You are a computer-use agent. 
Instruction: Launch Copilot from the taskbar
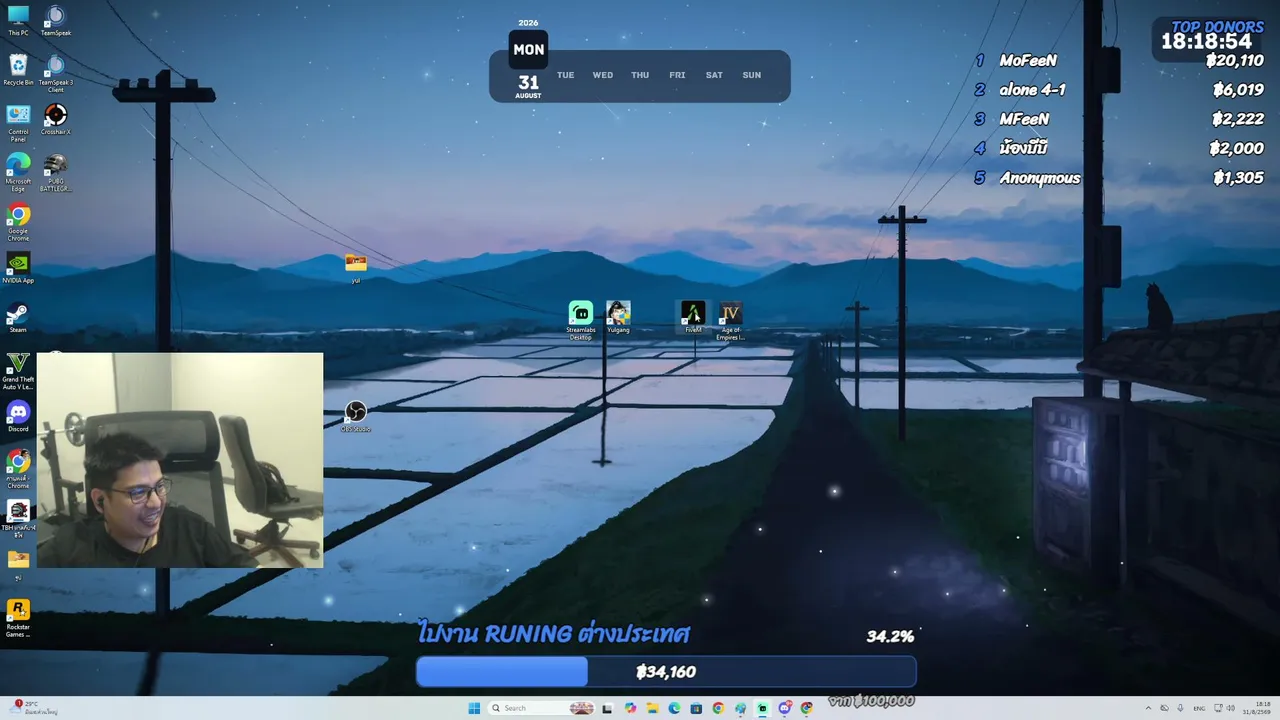click(630, 708)
